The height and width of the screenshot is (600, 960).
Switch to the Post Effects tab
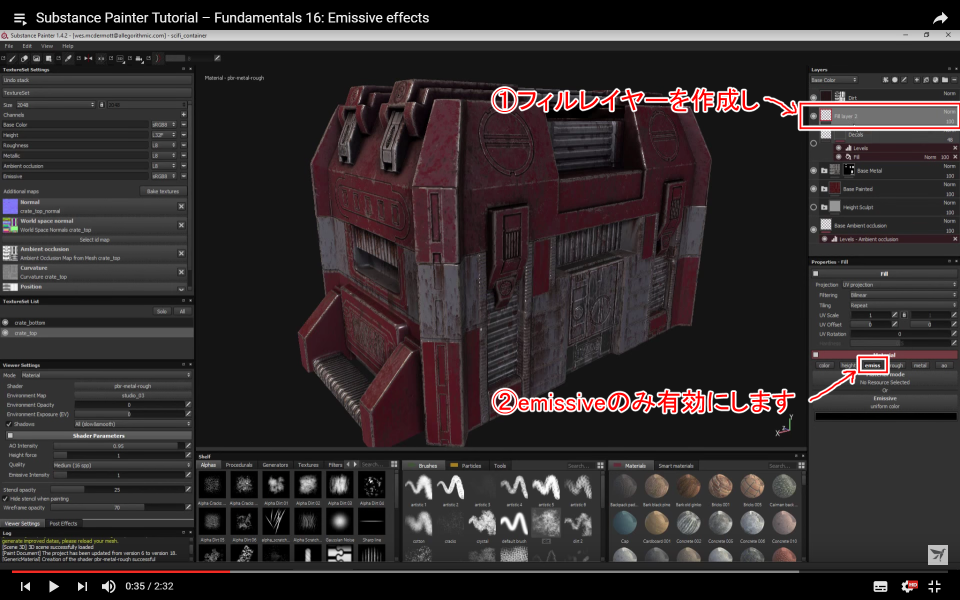coord(63,523)
